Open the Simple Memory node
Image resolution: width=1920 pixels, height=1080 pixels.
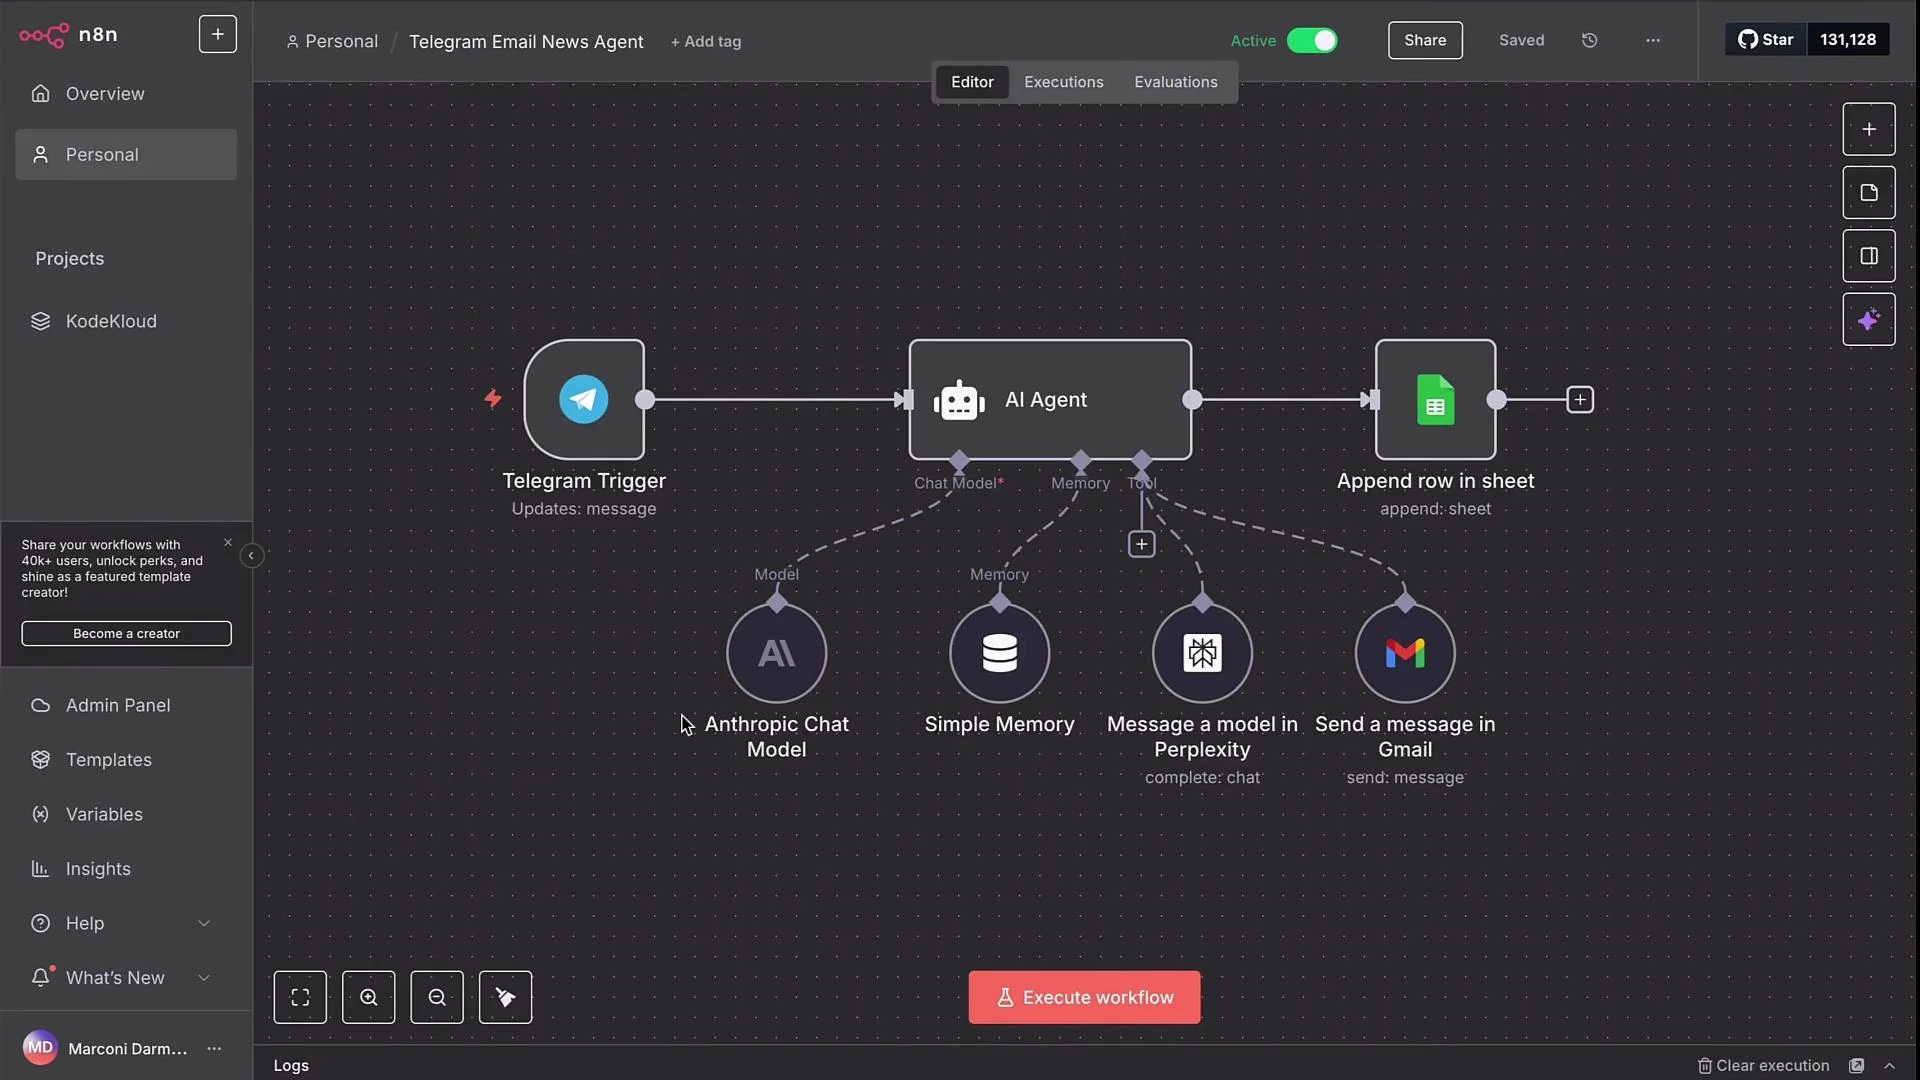(x=1000, y=653)
